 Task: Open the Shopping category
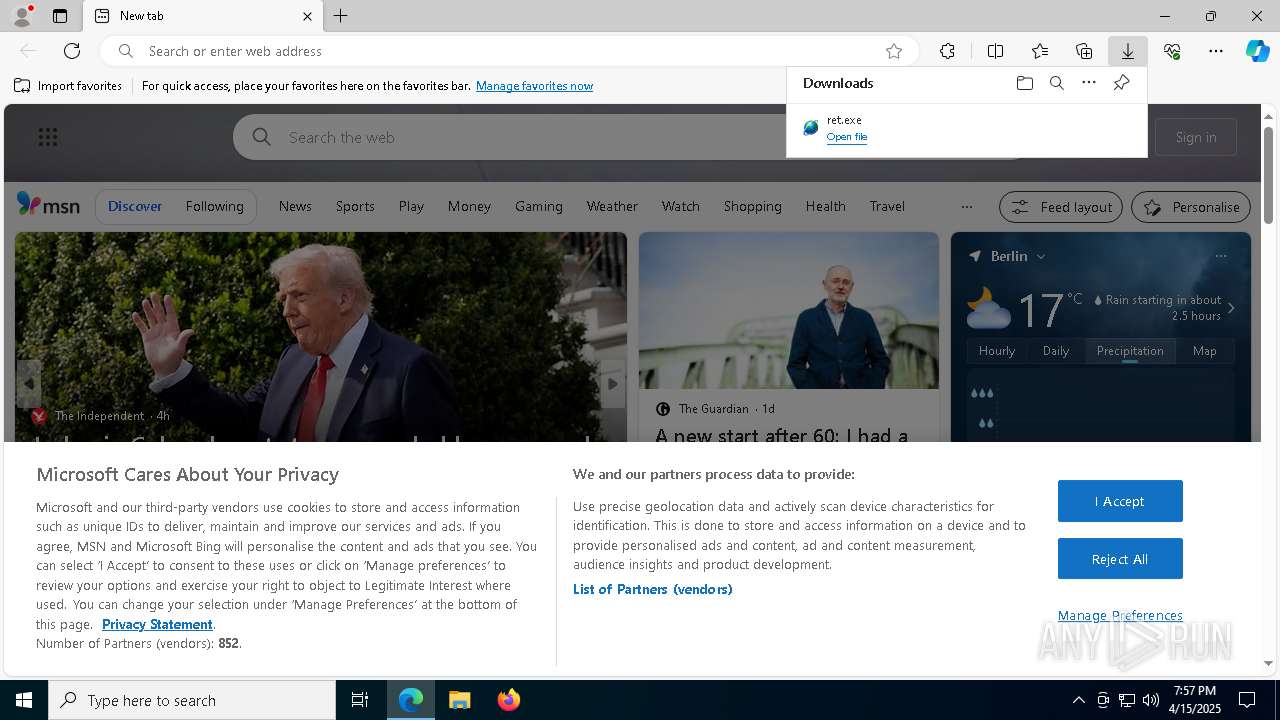point(752,206)
